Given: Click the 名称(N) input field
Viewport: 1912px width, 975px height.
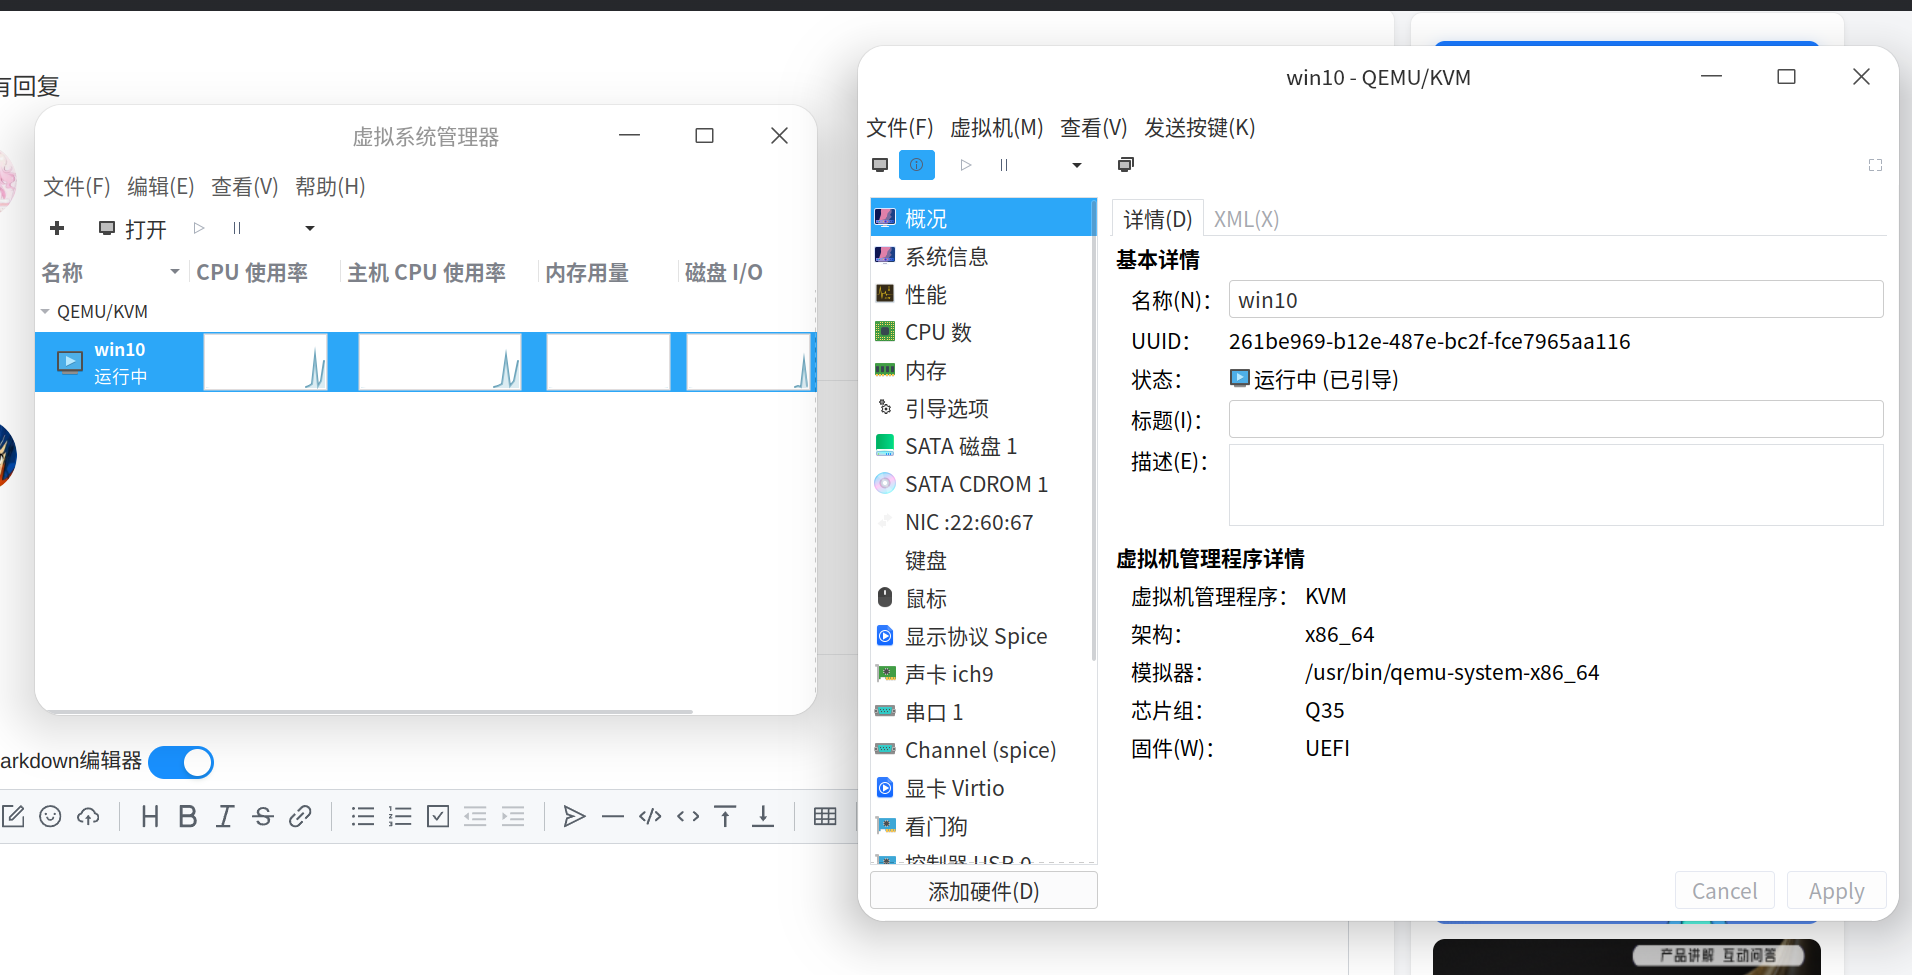Looking at the screenshot, I should coord(1556,300).
